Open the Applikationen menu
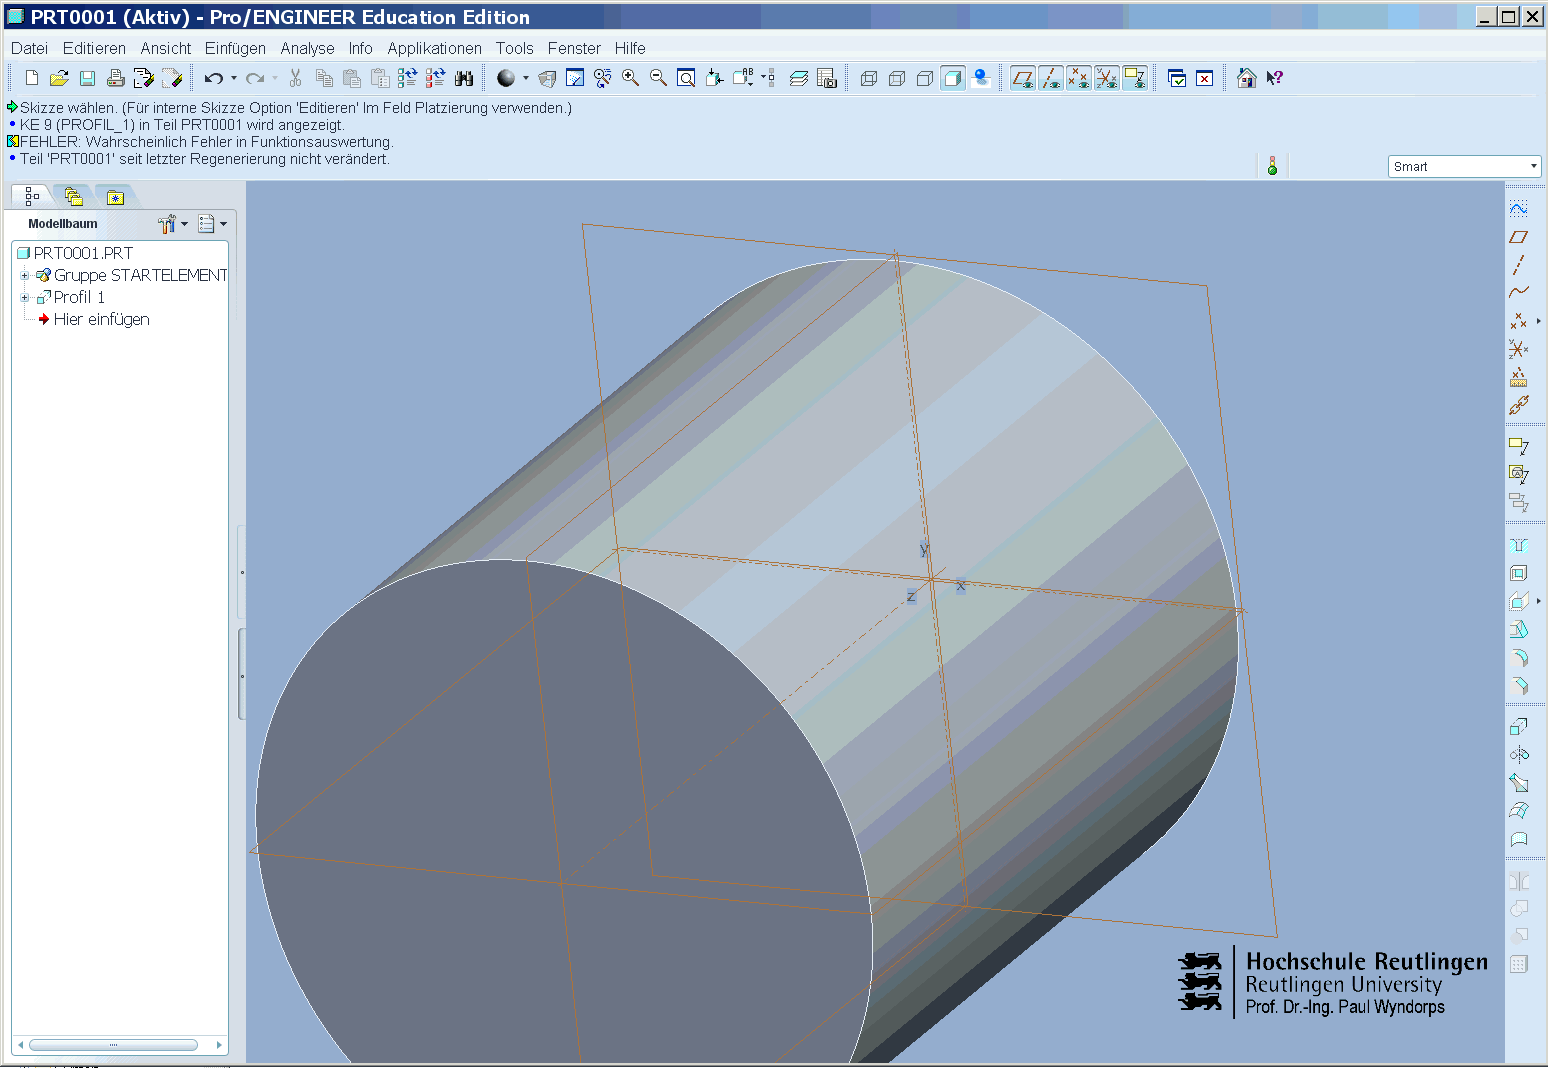1548x1068 pixels. [x=434, y=48]
